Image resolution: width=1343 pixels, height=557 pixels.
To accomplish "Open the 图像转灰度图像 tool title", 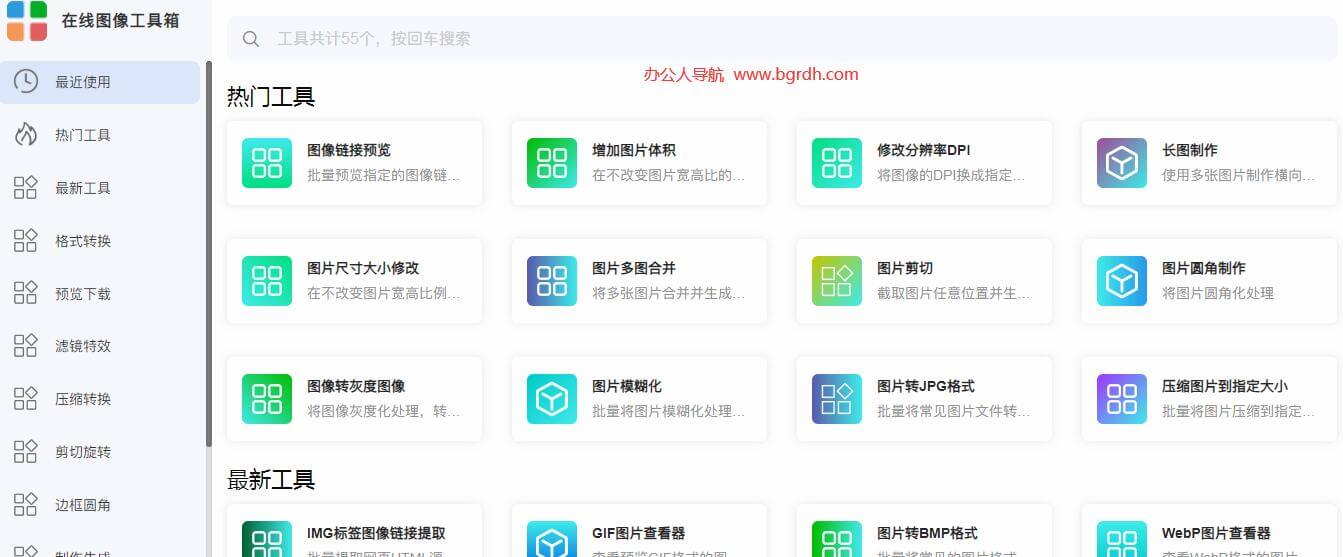I will pyautogui.click(x=356, y=386).
